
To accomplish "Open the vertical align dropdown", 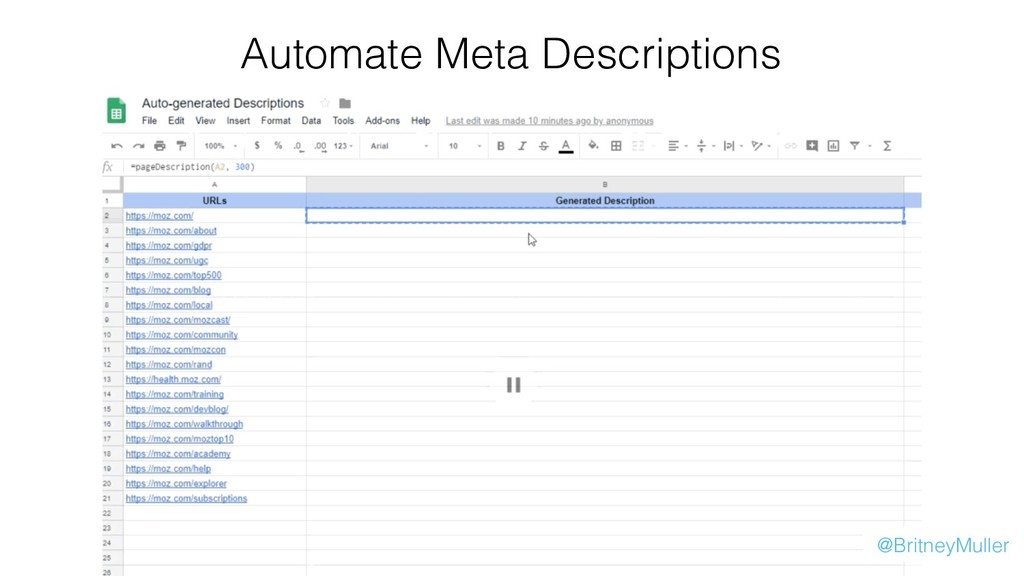I will pos(705,146).
